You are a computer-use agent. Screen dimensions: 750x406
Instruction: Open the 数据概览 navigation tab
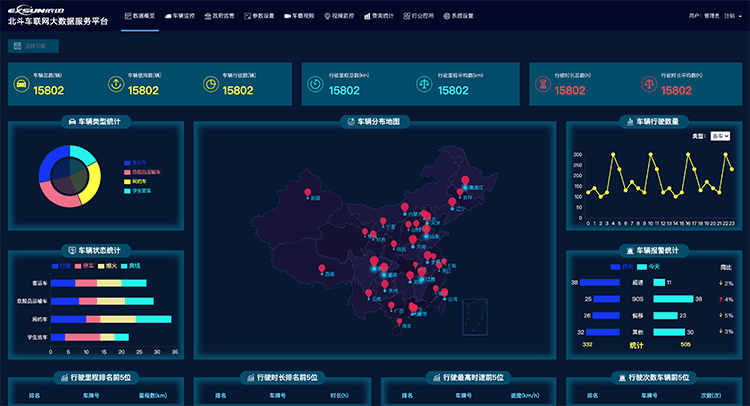pyautogui.click(x=140, y=16)
